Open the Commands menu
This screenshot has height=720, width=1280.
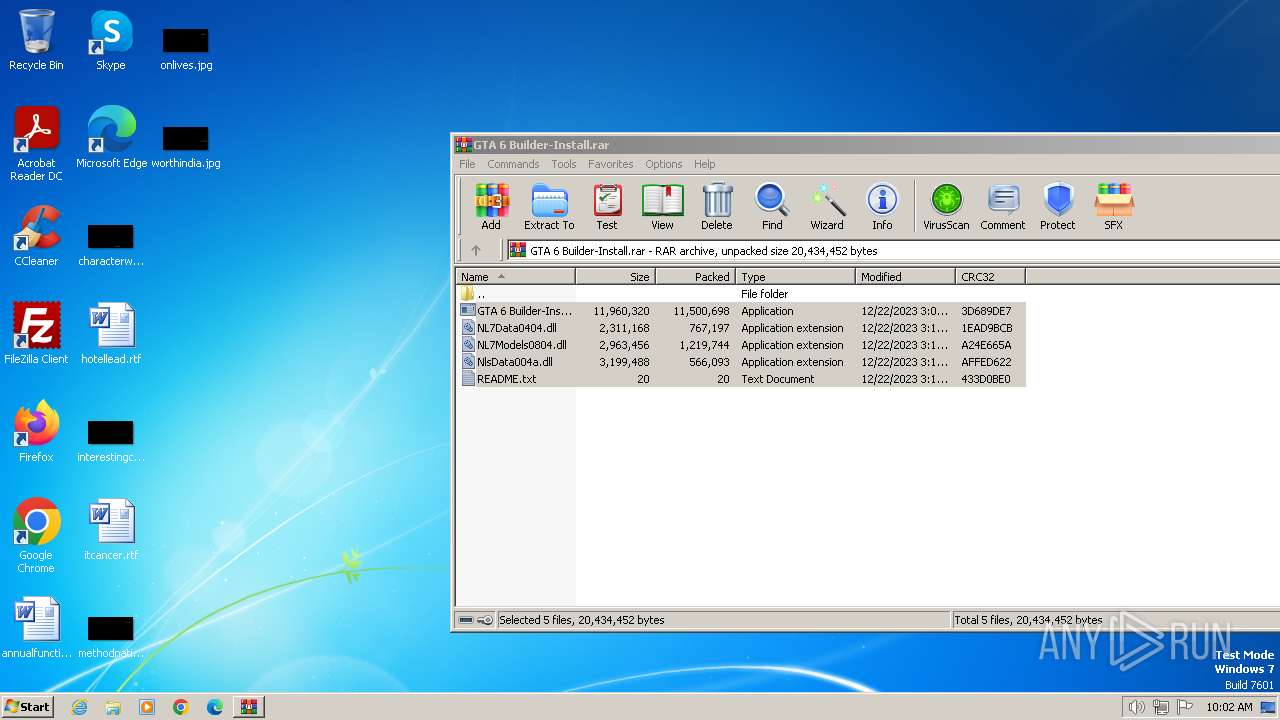[513, 164]
